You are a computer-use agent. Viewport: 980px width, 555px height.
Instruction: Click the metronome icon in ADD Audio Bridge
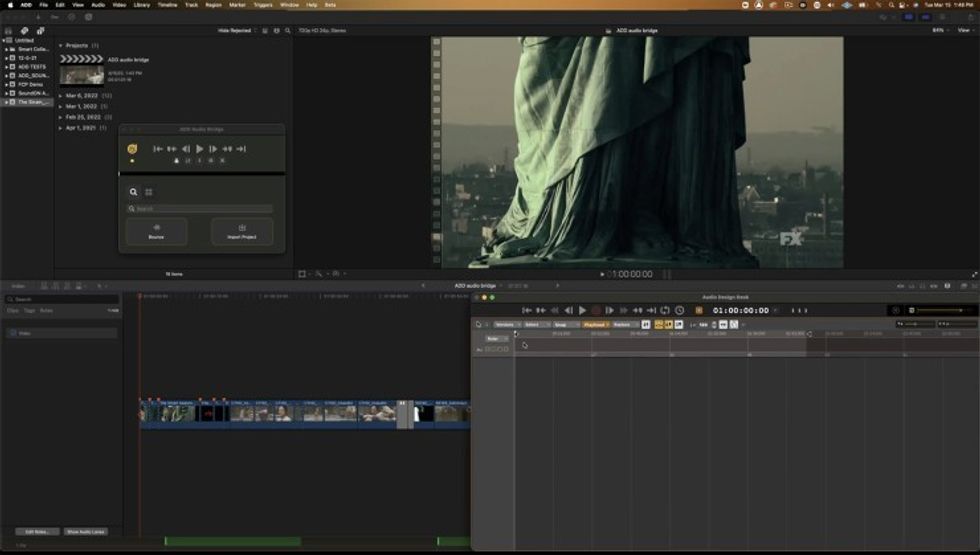click(176, 161)
